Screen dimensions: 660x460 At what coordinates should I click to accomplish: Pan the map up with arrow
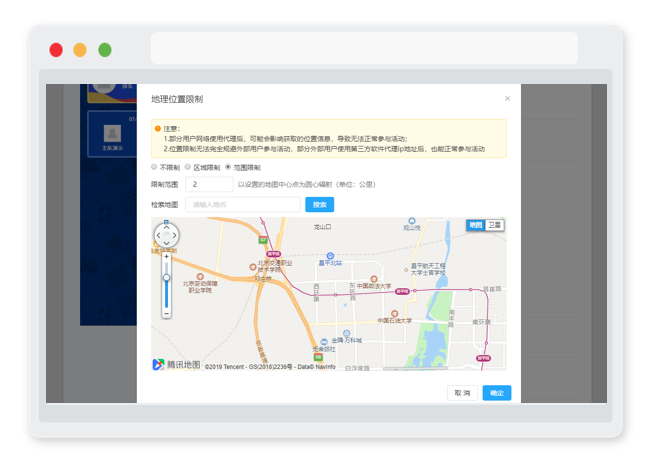(166, 228)
